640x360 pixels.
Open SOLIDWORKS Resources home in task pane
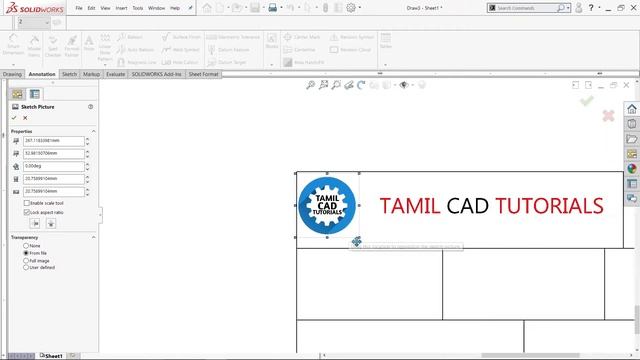pos(632,109)
